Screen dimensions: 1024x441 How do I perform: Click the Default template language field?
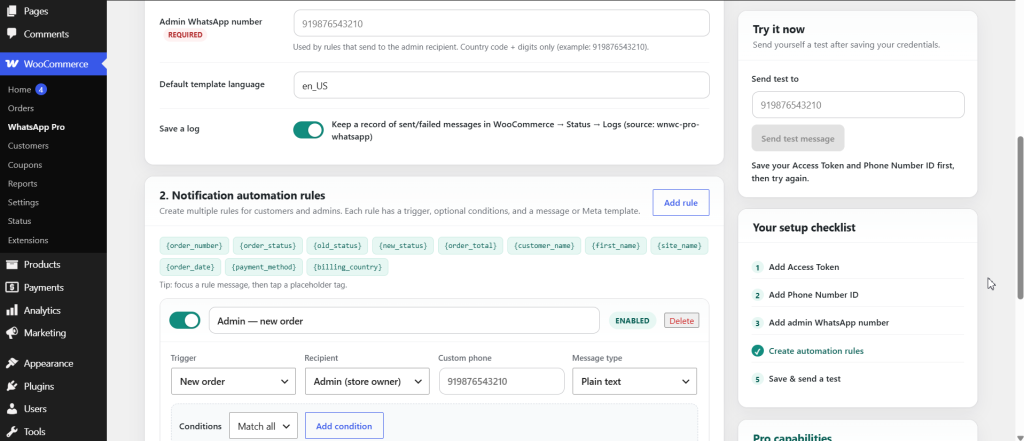point(502,85)
